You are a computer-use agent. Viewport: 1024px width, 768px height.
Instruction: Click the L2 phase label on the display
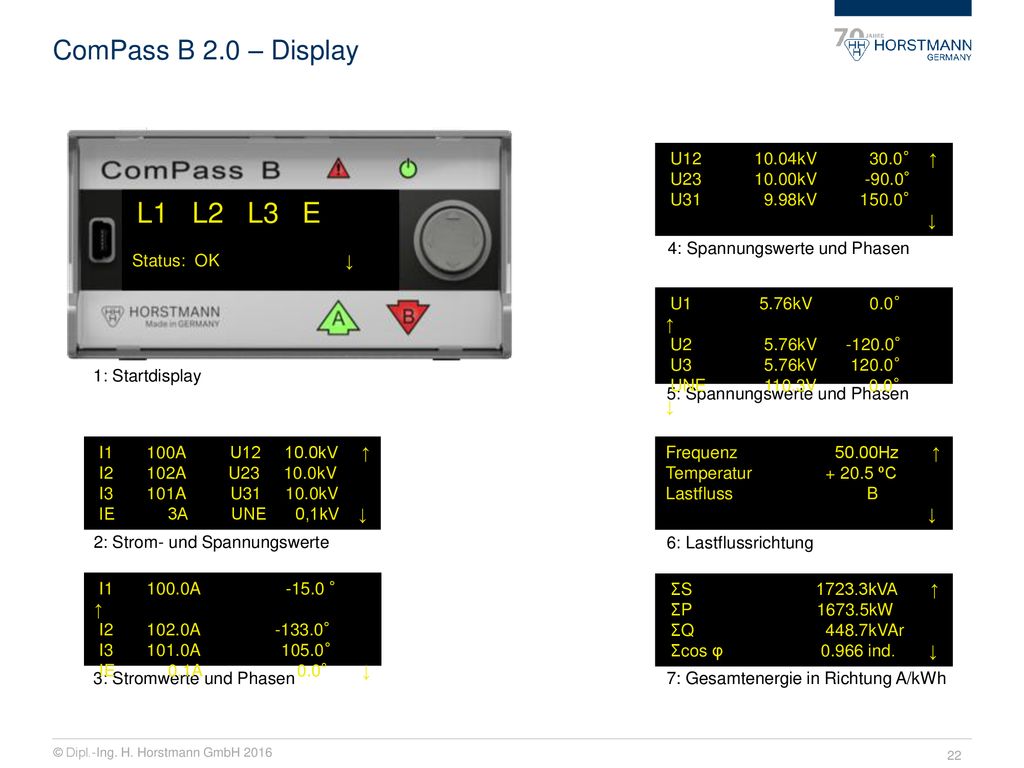pyautogui.click(x=208, y=214)
